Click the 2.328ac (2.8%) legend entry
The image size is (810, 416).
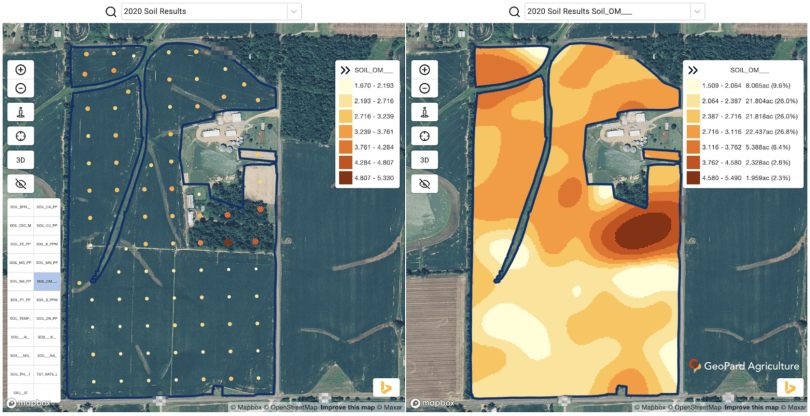[x=768, y=163]
